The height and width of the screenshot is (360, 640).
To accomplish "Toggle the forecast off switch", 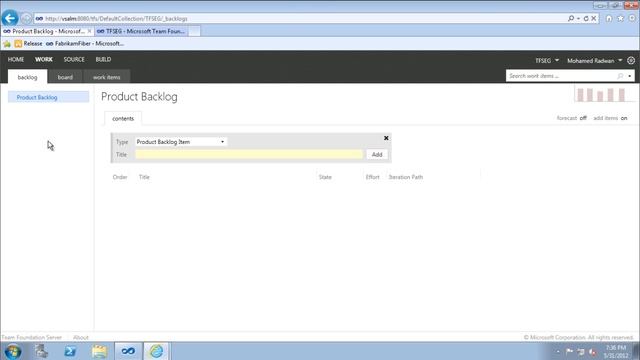I will 571,118.
